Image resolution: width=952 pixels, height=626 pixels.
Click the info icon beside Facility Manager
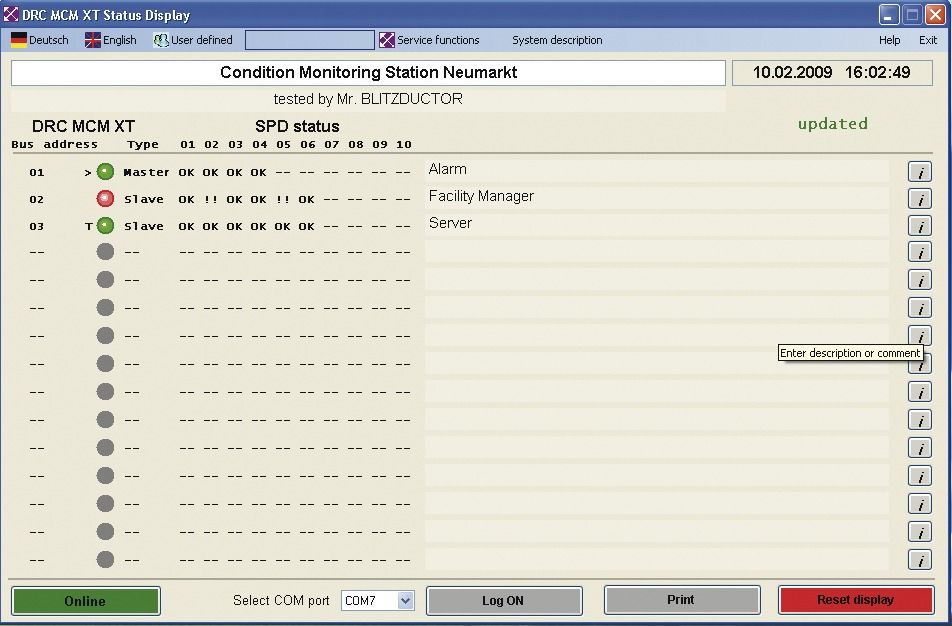(x=919, y=198)
